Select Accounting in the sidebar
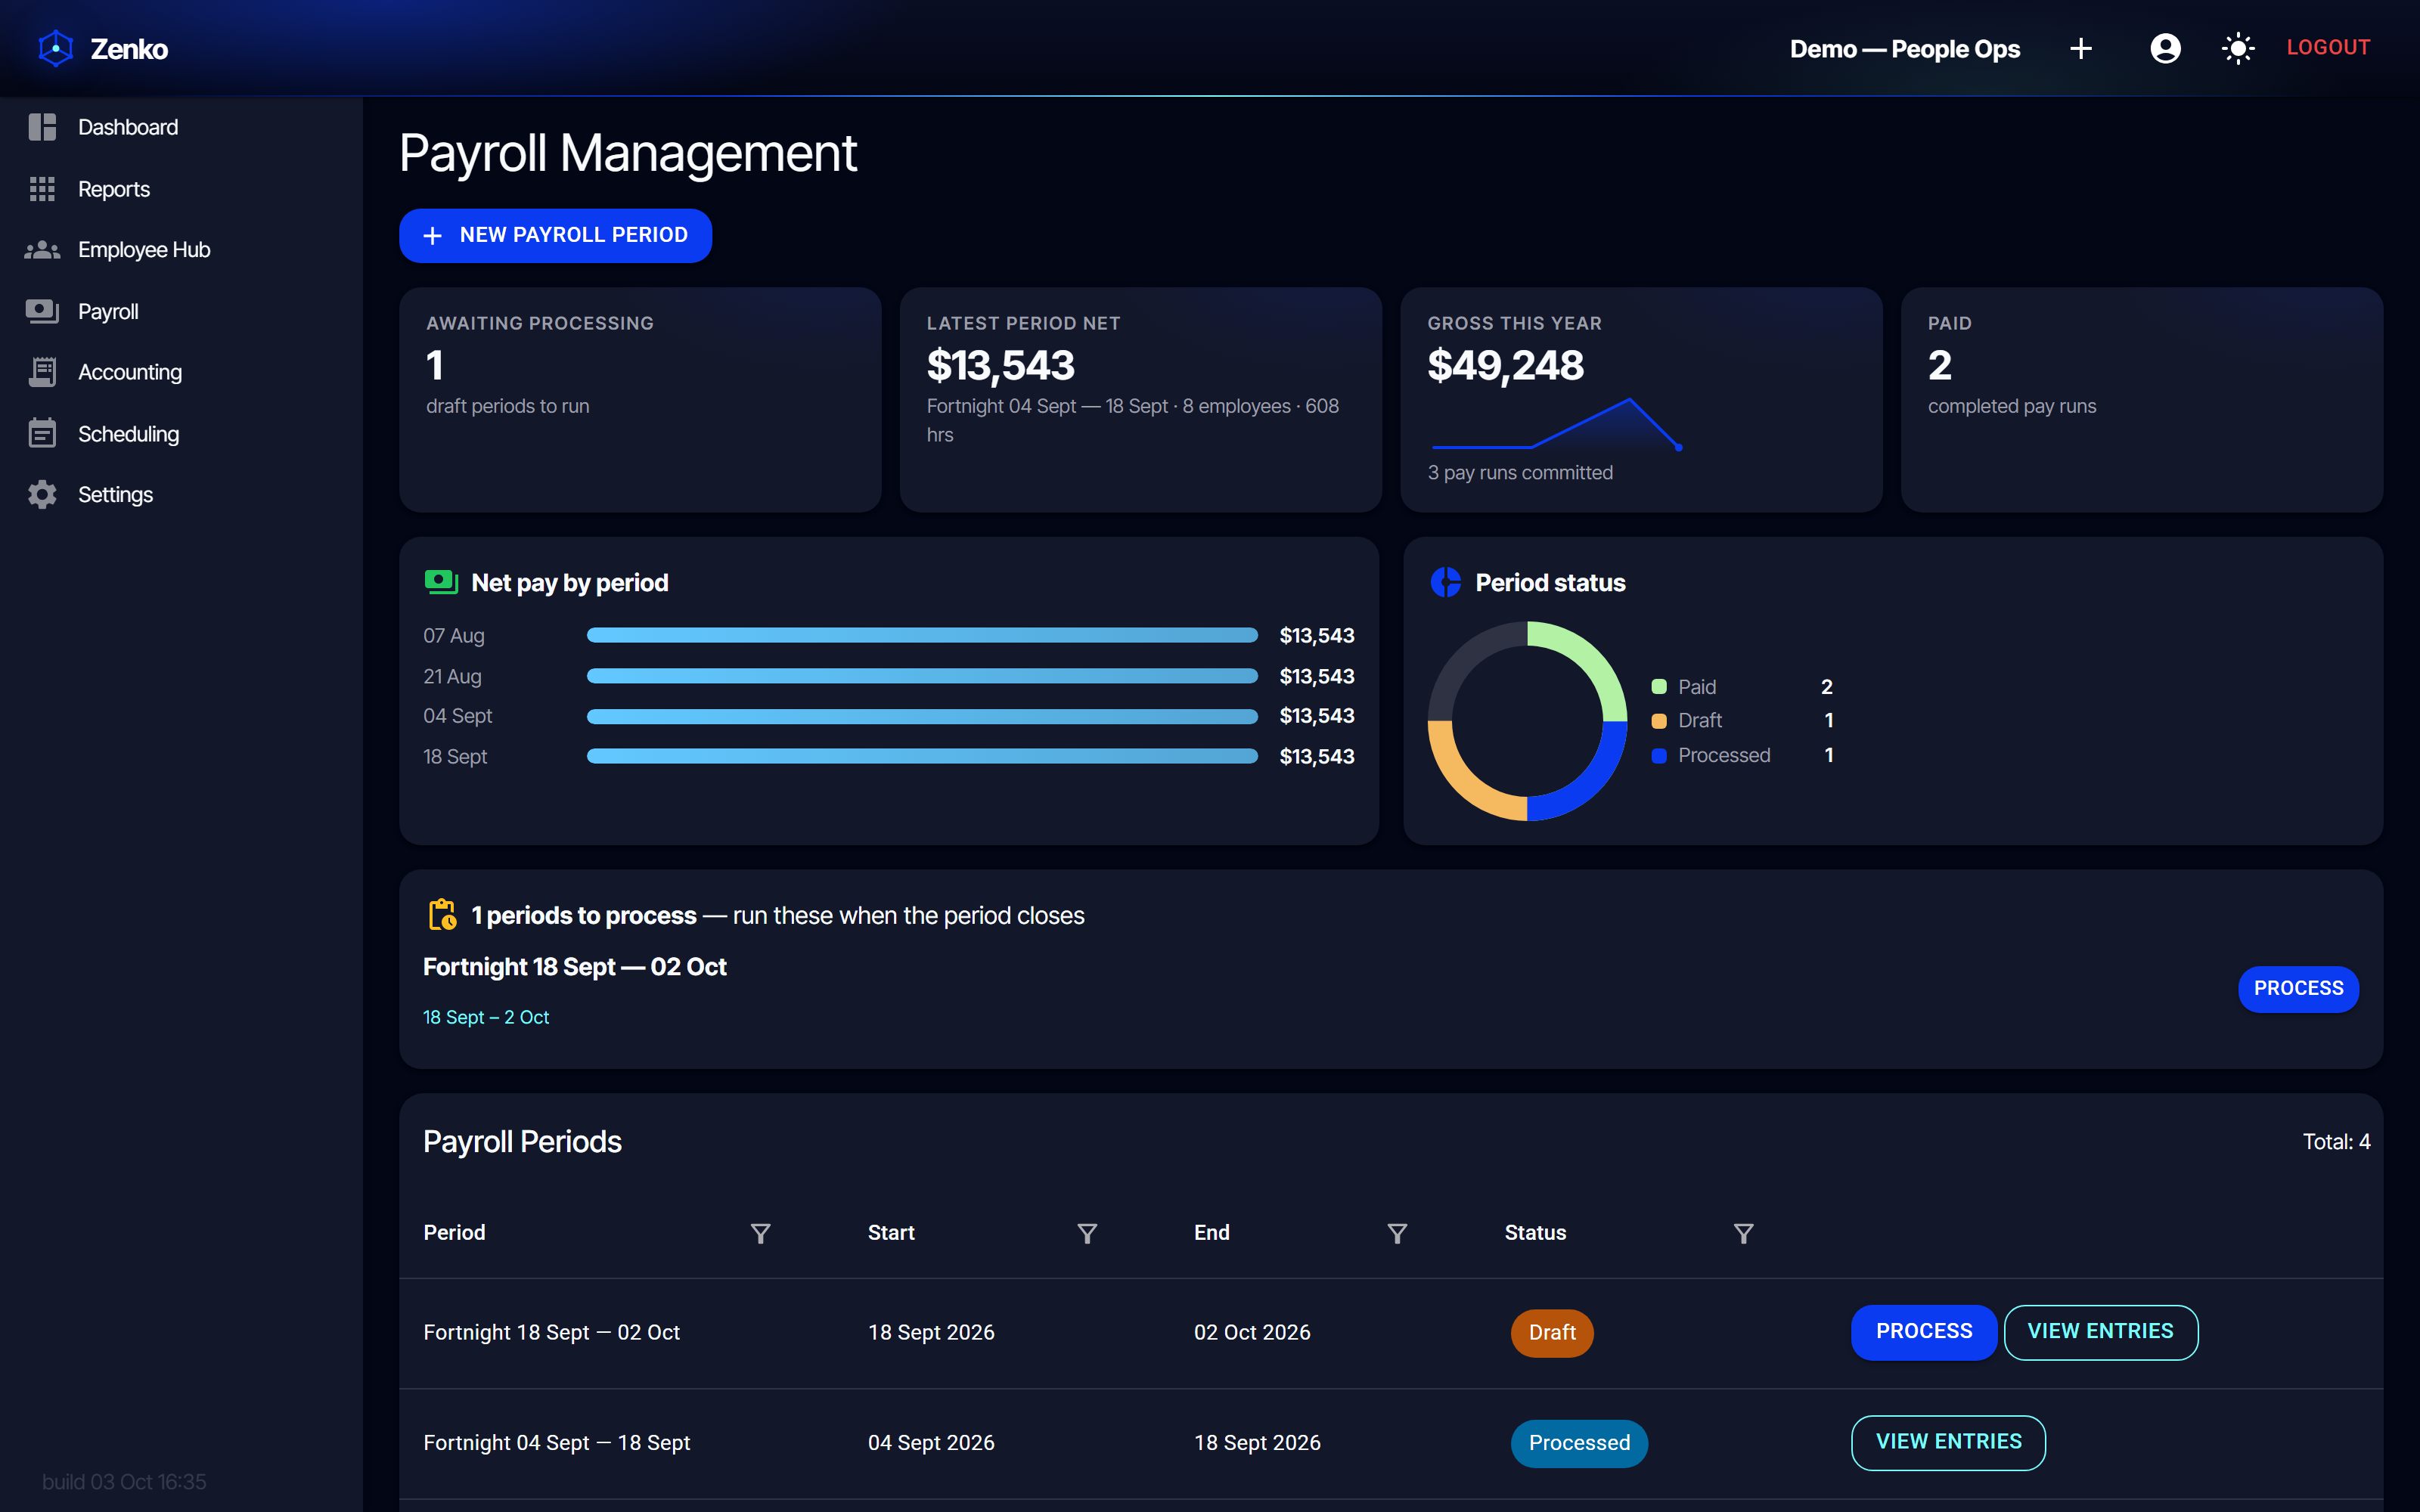The image size is (2420, 1512). tap(181, 372)
